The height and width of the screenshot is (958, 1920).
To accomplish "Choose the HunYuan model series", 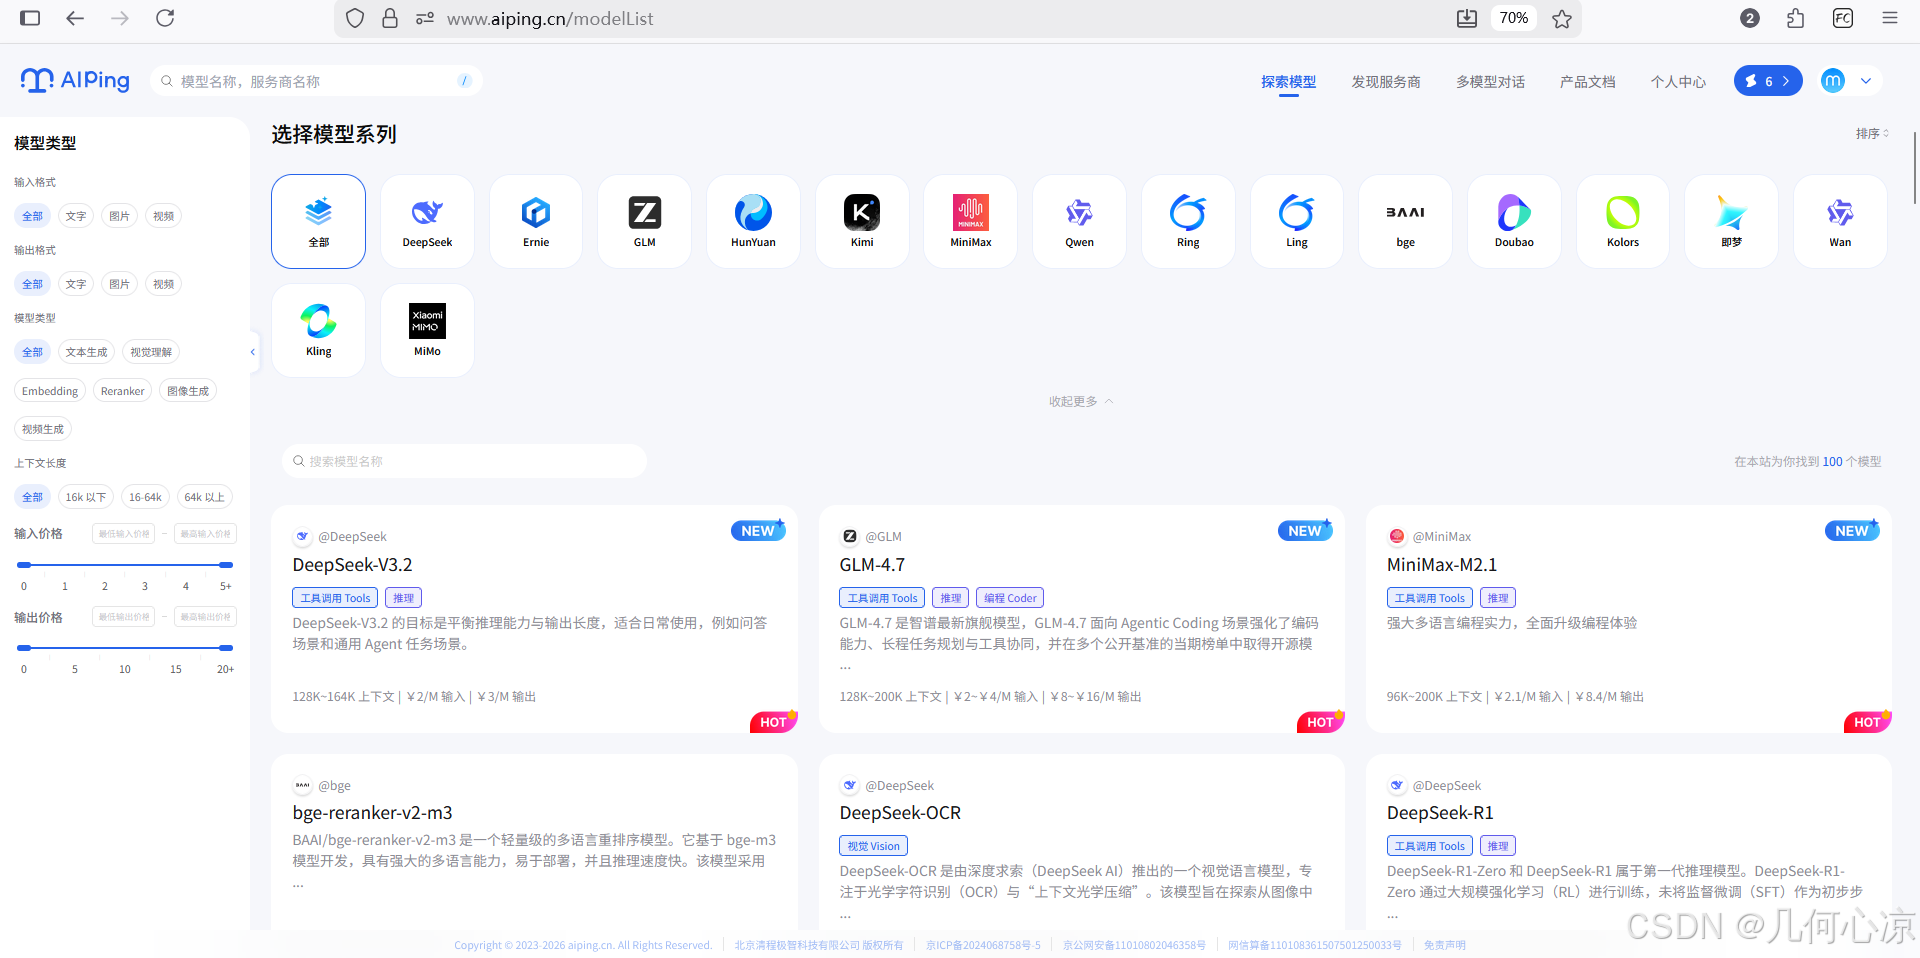I will tap(753, 221).
